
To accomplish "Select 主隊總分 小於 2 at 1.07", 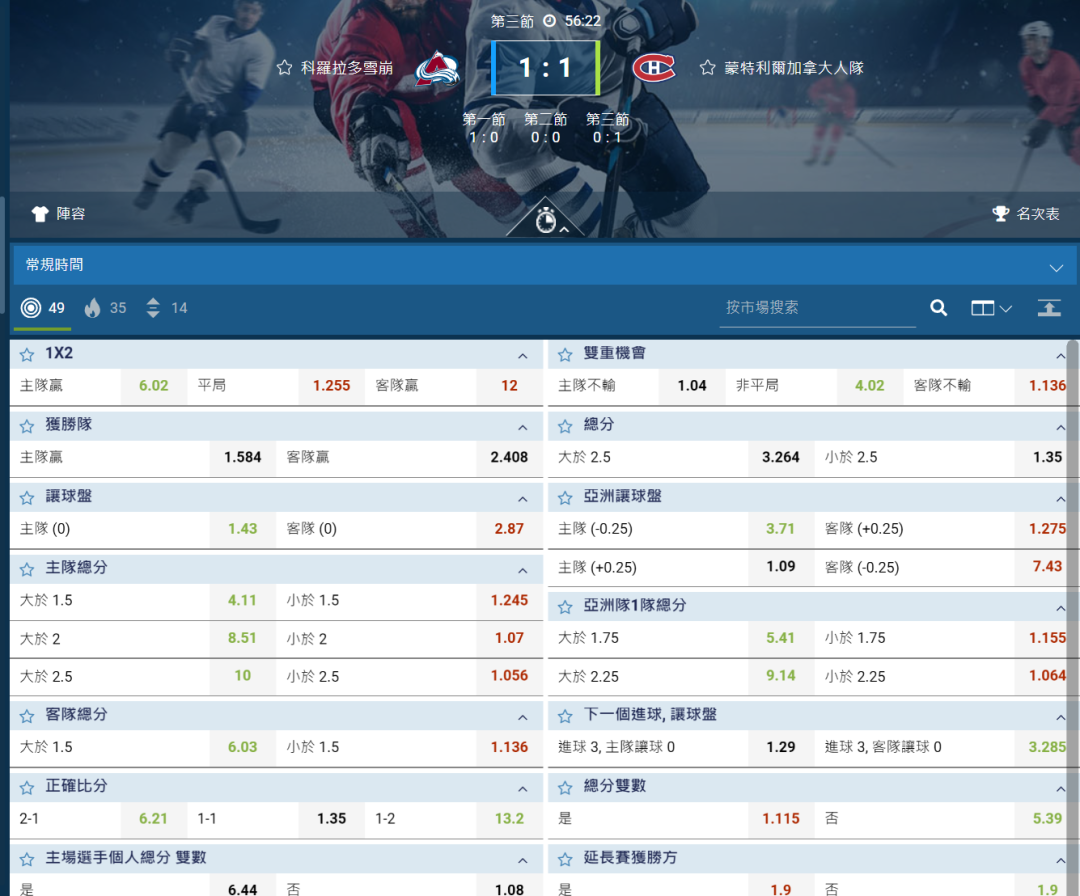I will click(509, 638).
